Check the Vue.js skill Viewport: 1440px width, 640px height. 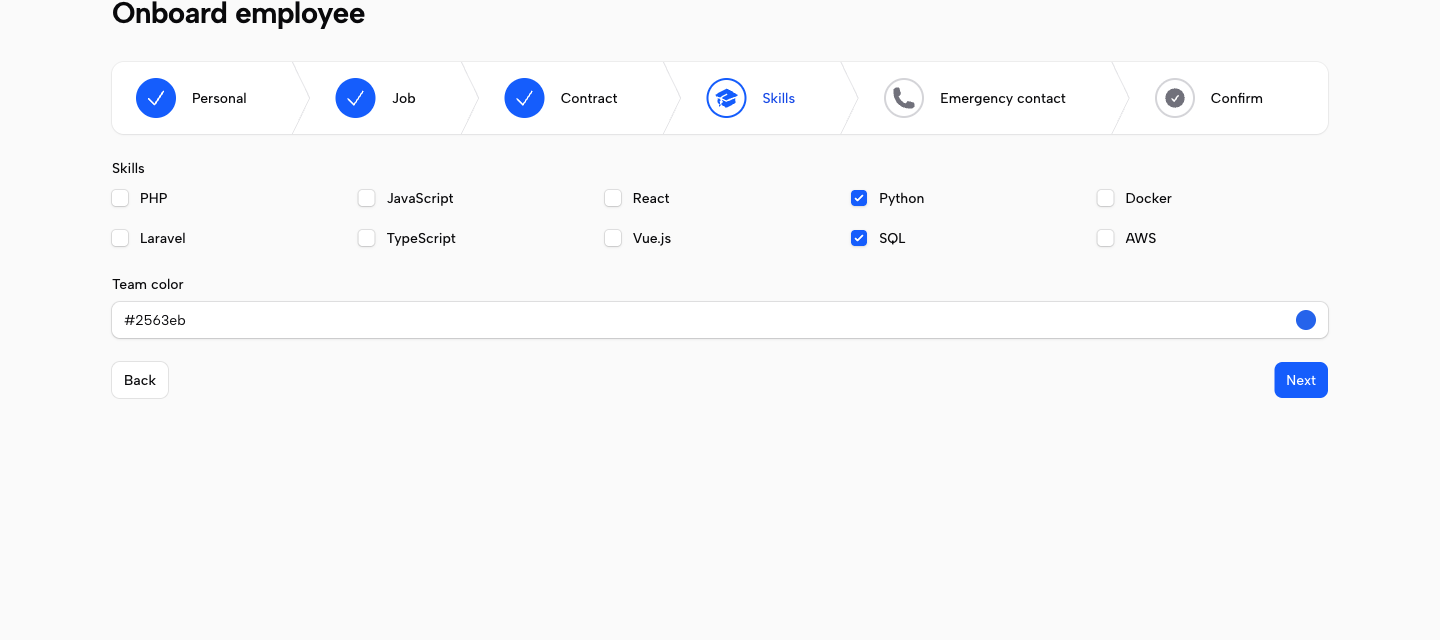click(x=613, y=238)
